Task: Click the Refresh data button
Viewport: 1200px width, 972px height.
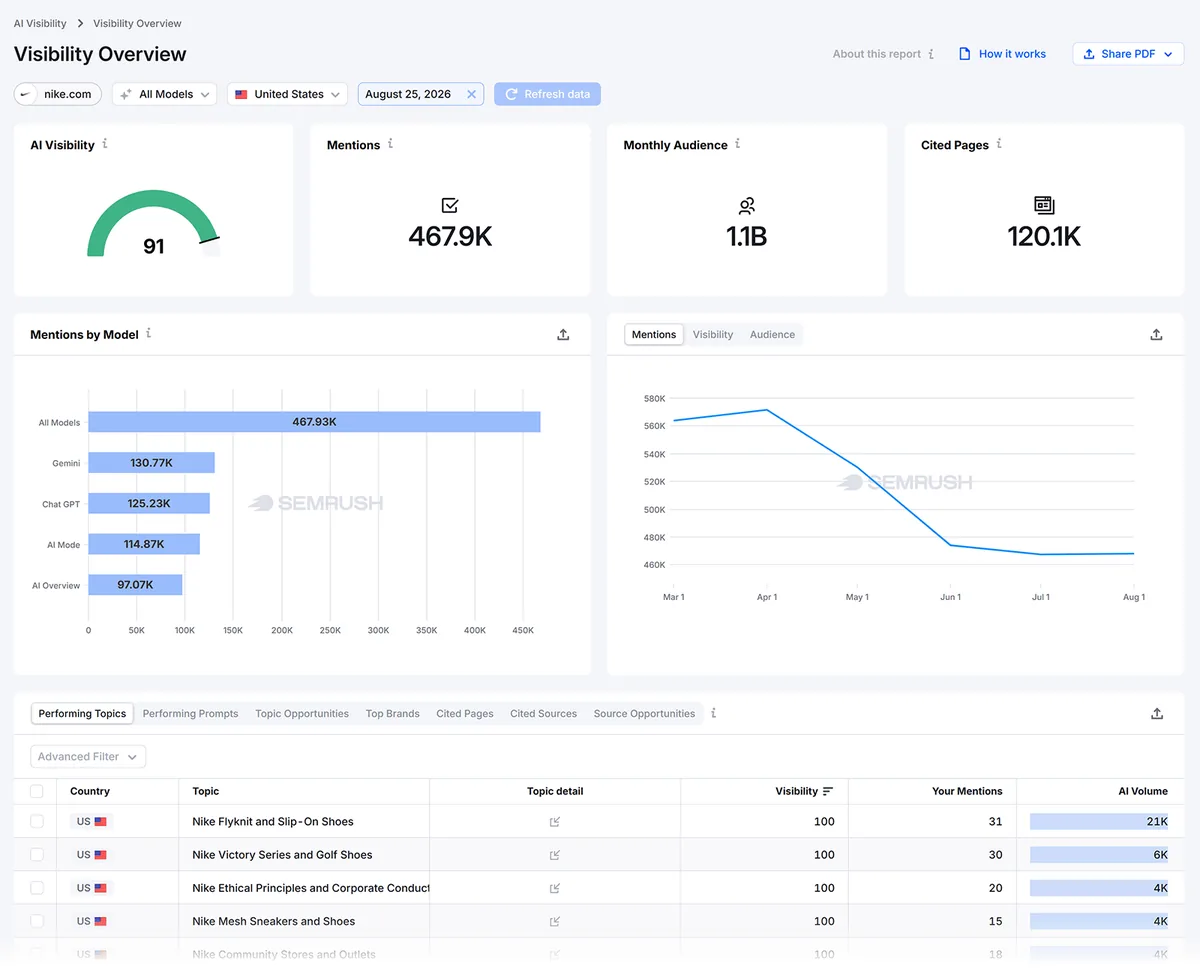Action: 547,94
